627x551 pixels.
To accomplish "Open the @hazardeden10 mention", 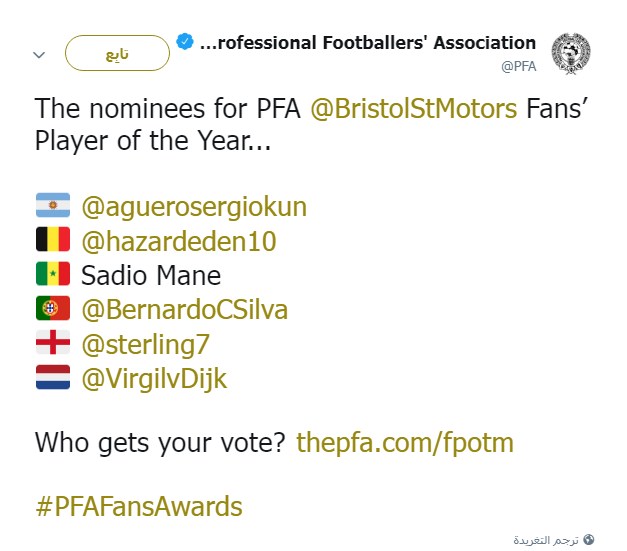I will click(178, 241).
